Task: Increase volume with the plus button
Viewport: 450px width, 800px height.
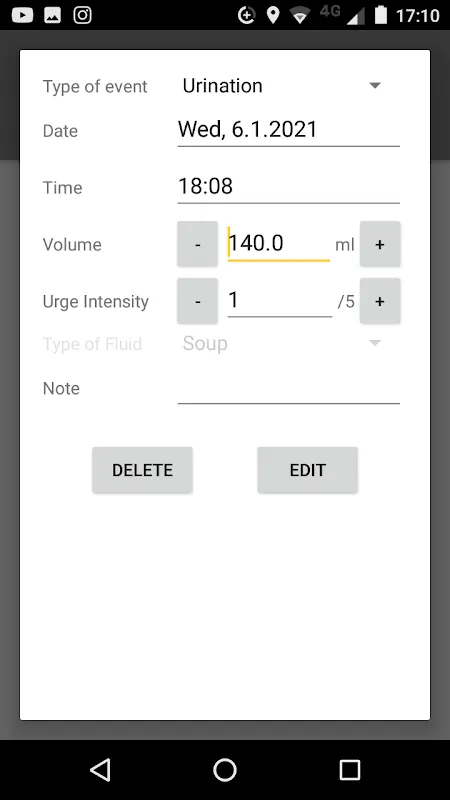Action: click(x=380, y=244)
